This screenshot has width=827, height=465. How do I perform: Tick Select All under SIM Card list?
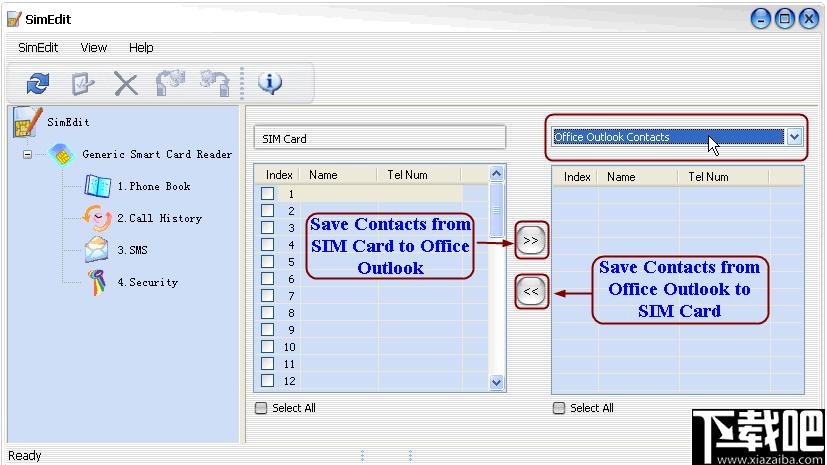[x=261, y=408]
